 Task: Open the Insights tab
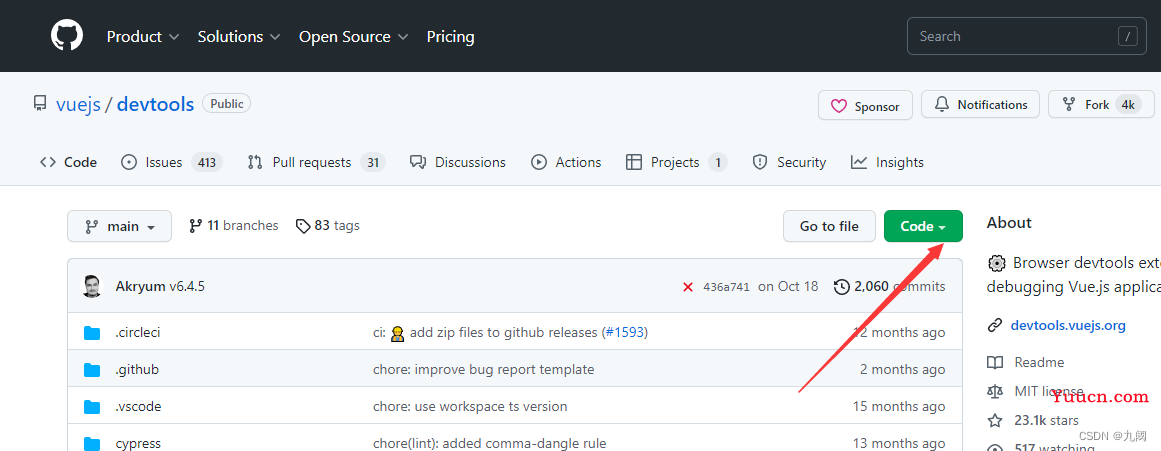887,162
